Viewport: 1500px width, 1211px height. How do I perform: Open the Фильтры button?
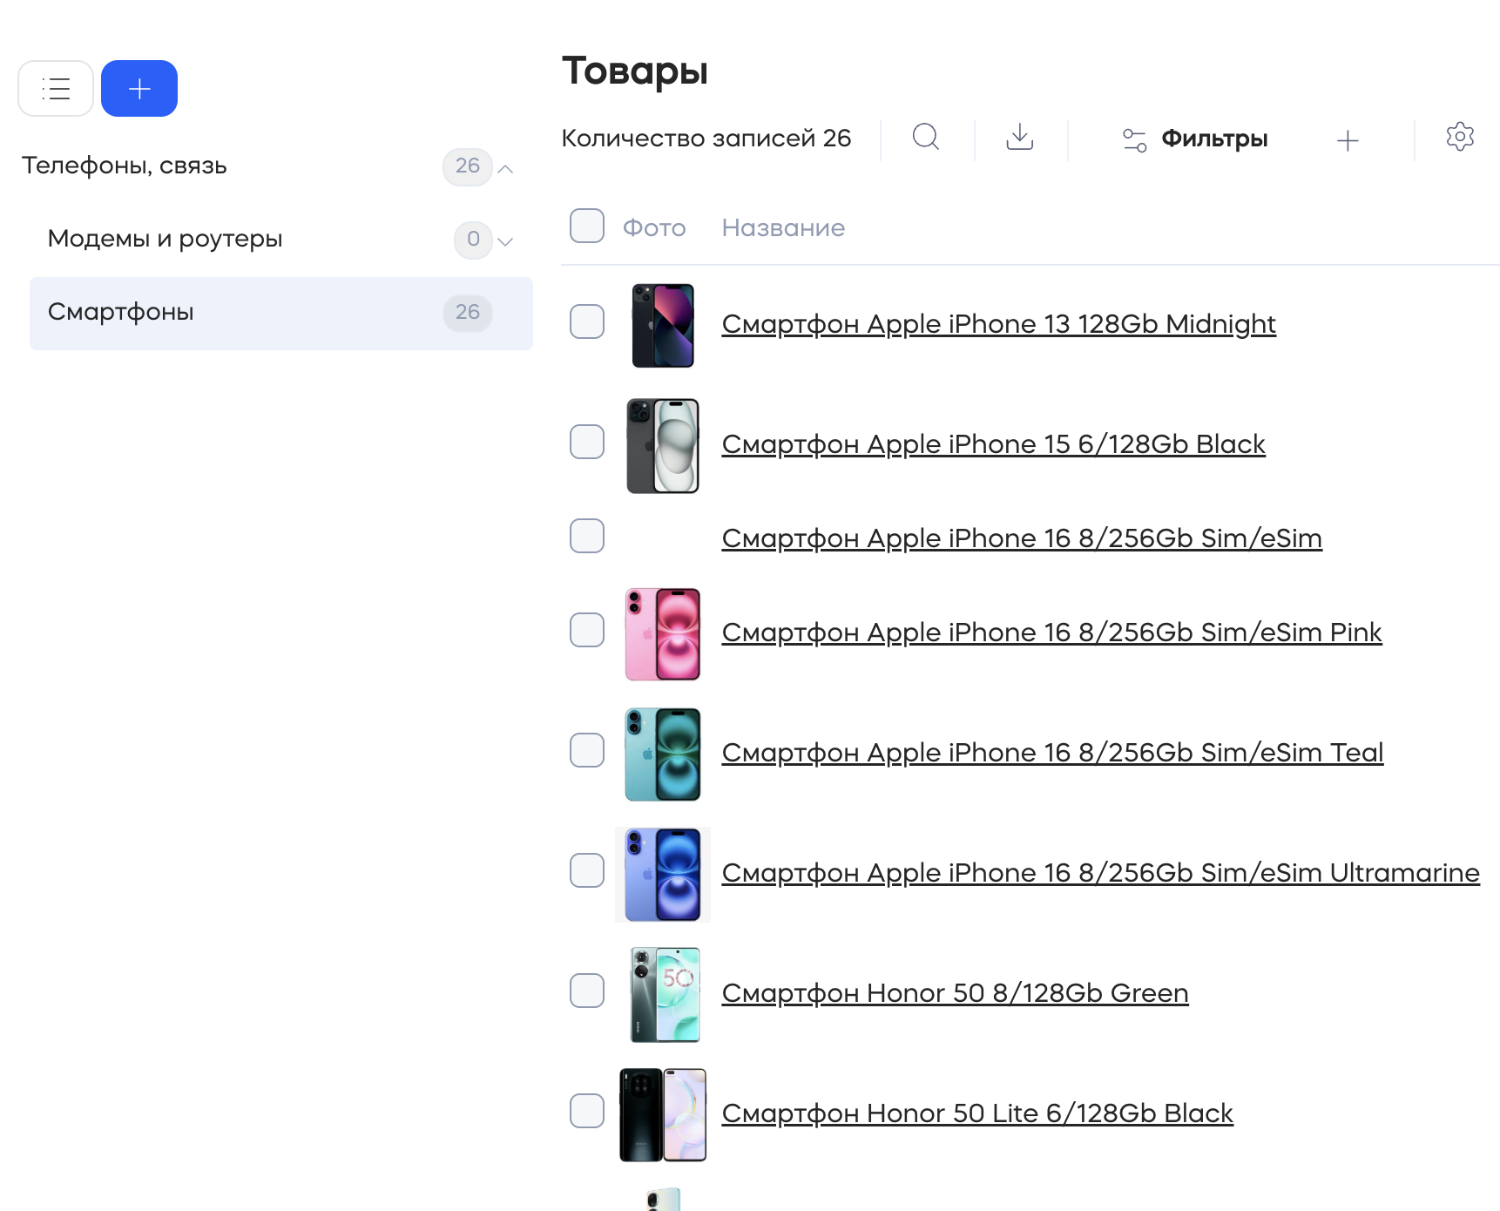[x=1195, y=140]
